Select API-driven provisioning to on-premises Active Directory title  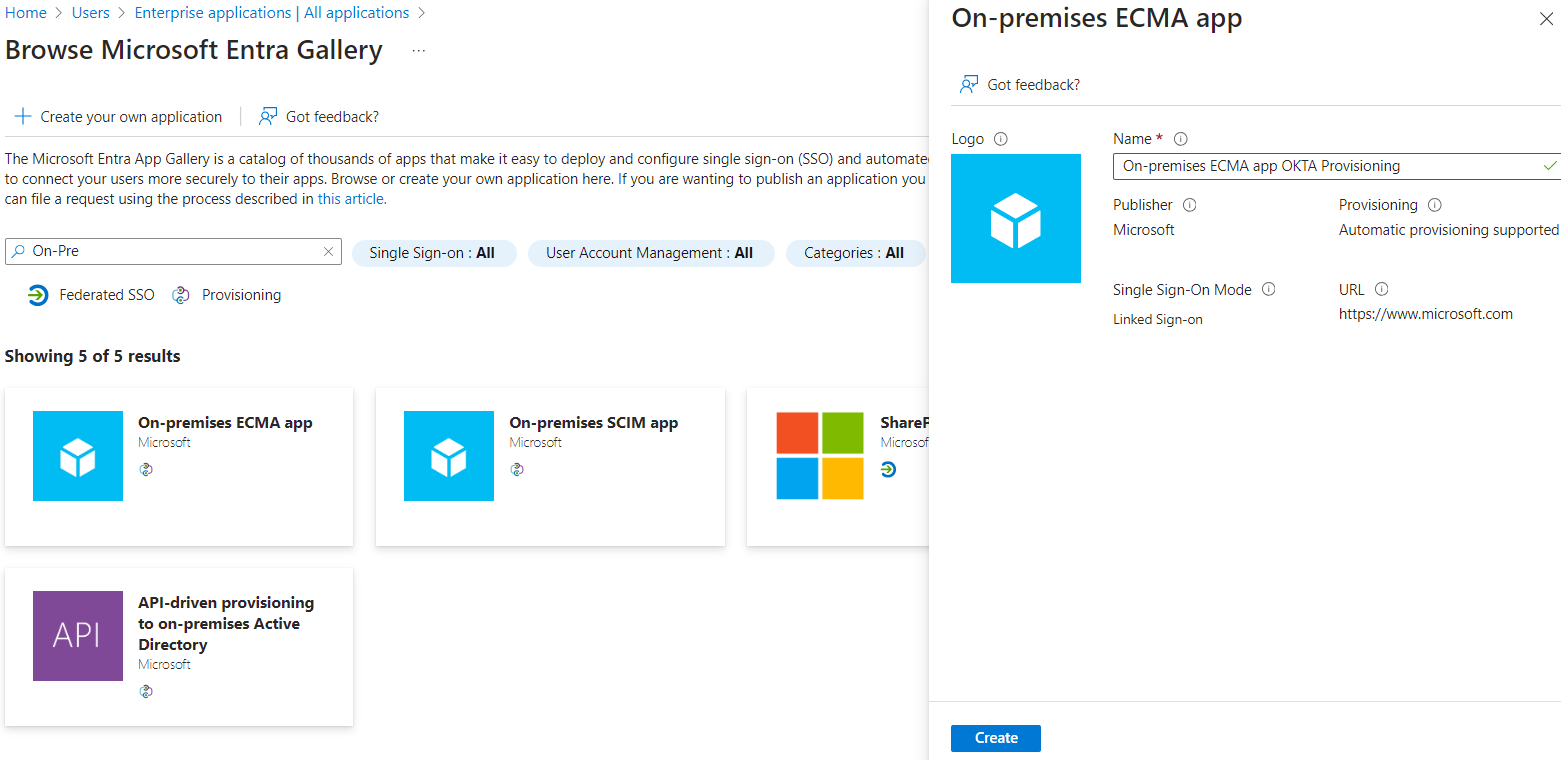coord(226,624)
